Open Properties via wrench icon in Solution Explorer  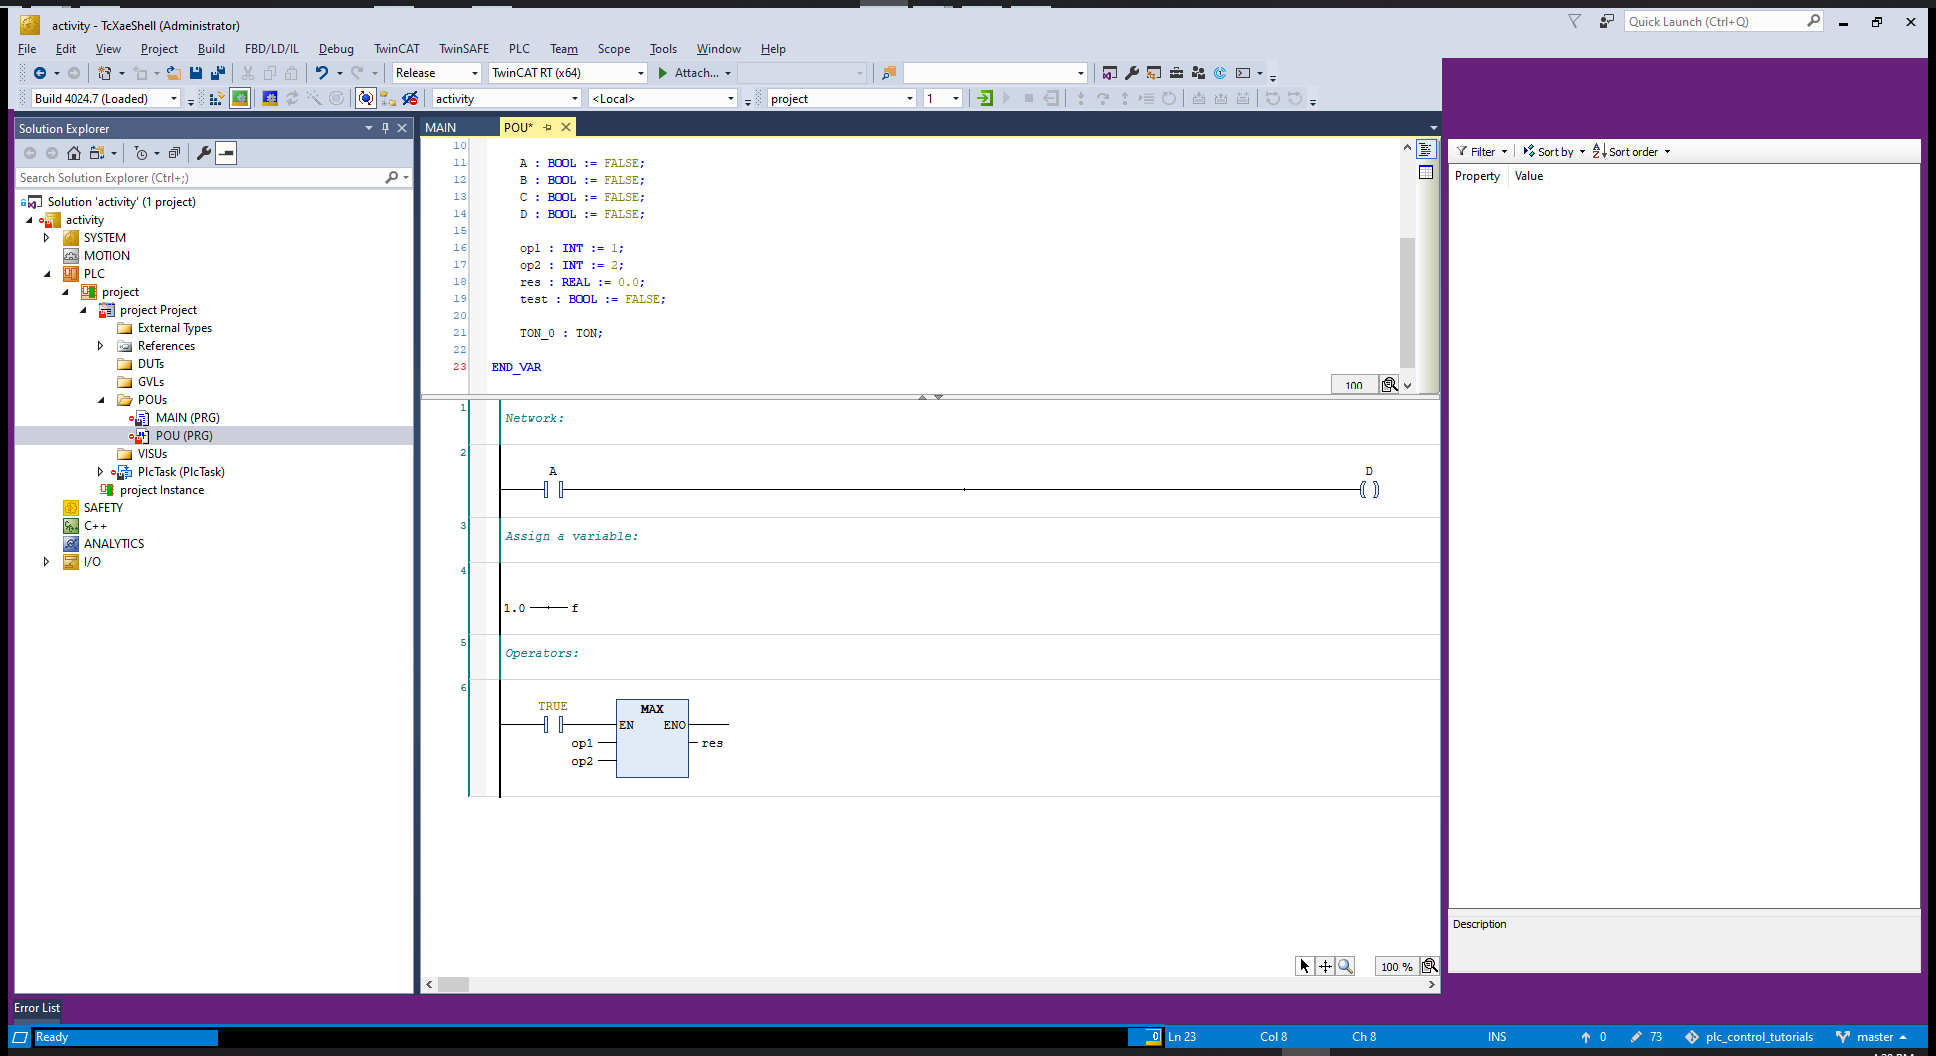204,153
